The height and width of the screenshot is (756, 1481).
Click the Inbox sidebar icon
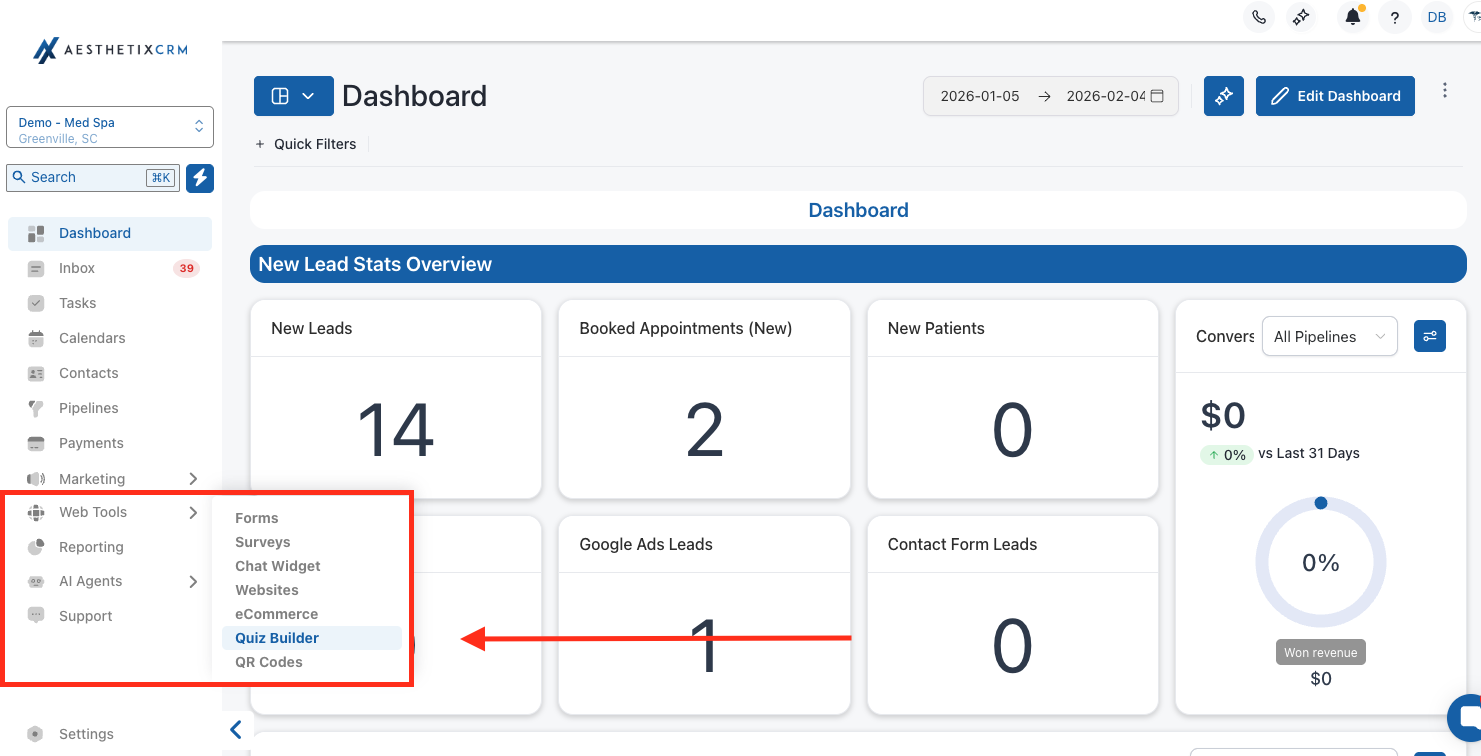click(36, 269)
